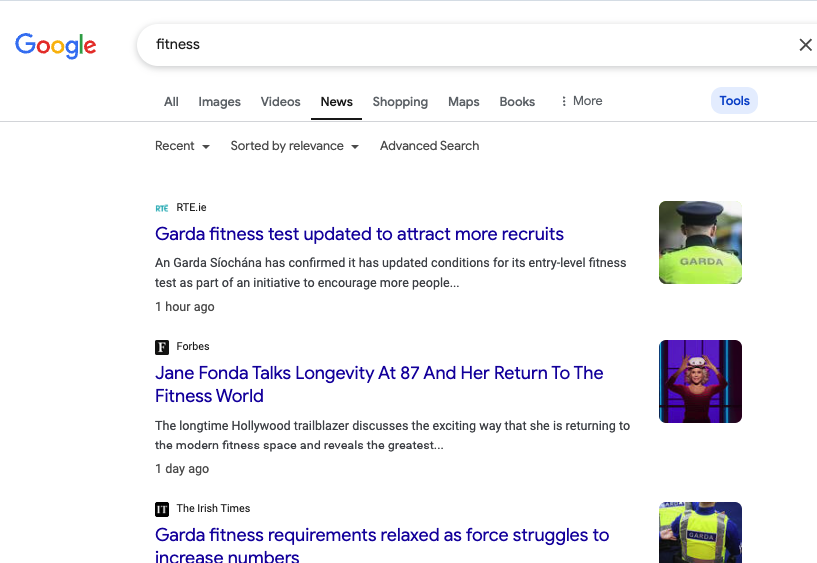View the Jane Fonda purple thumbnail
Image resolution: width=817 pixels, height=563 pixels.
click(x=700, y=381)
